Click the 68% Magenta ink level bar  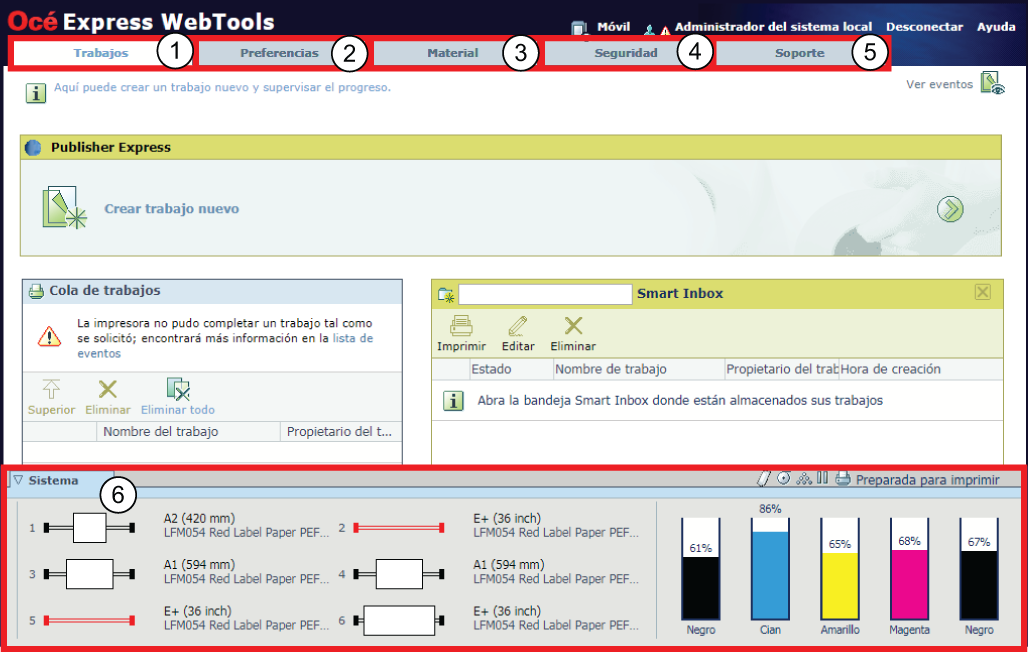pos(909,569)
